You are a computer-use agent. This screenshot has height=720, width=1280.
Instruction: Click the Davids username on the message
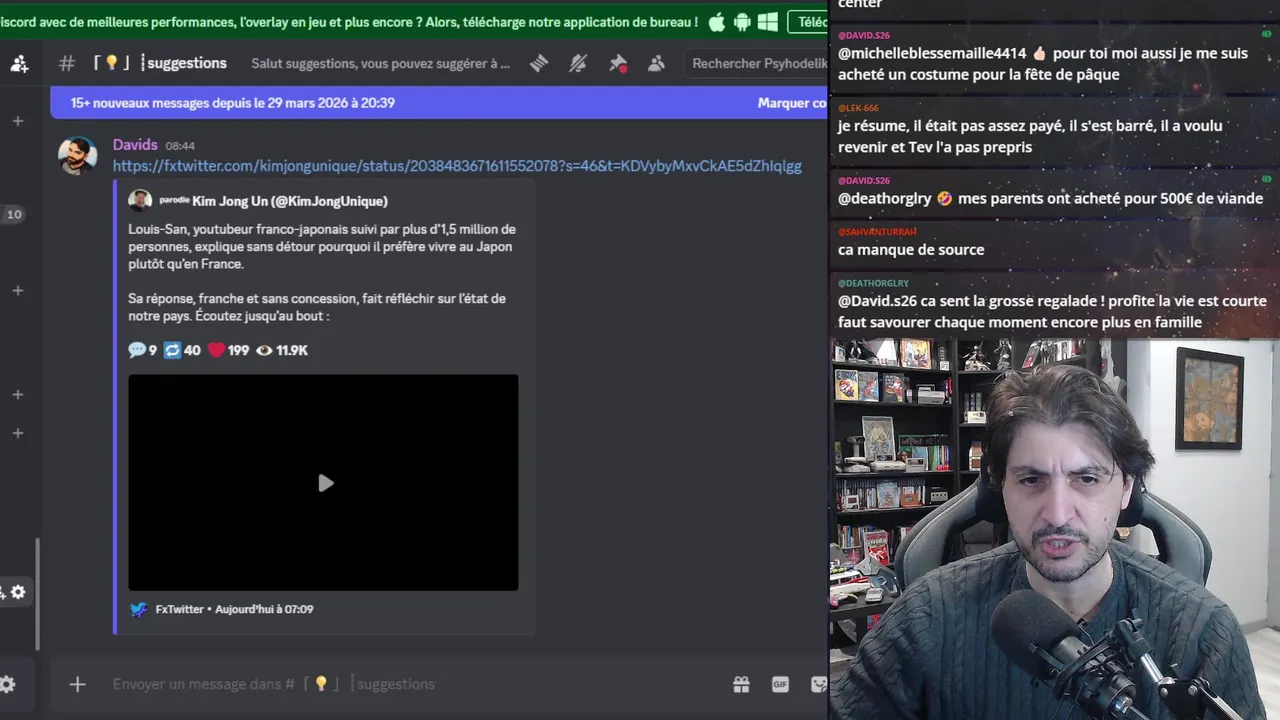click(x=135, y=145)
